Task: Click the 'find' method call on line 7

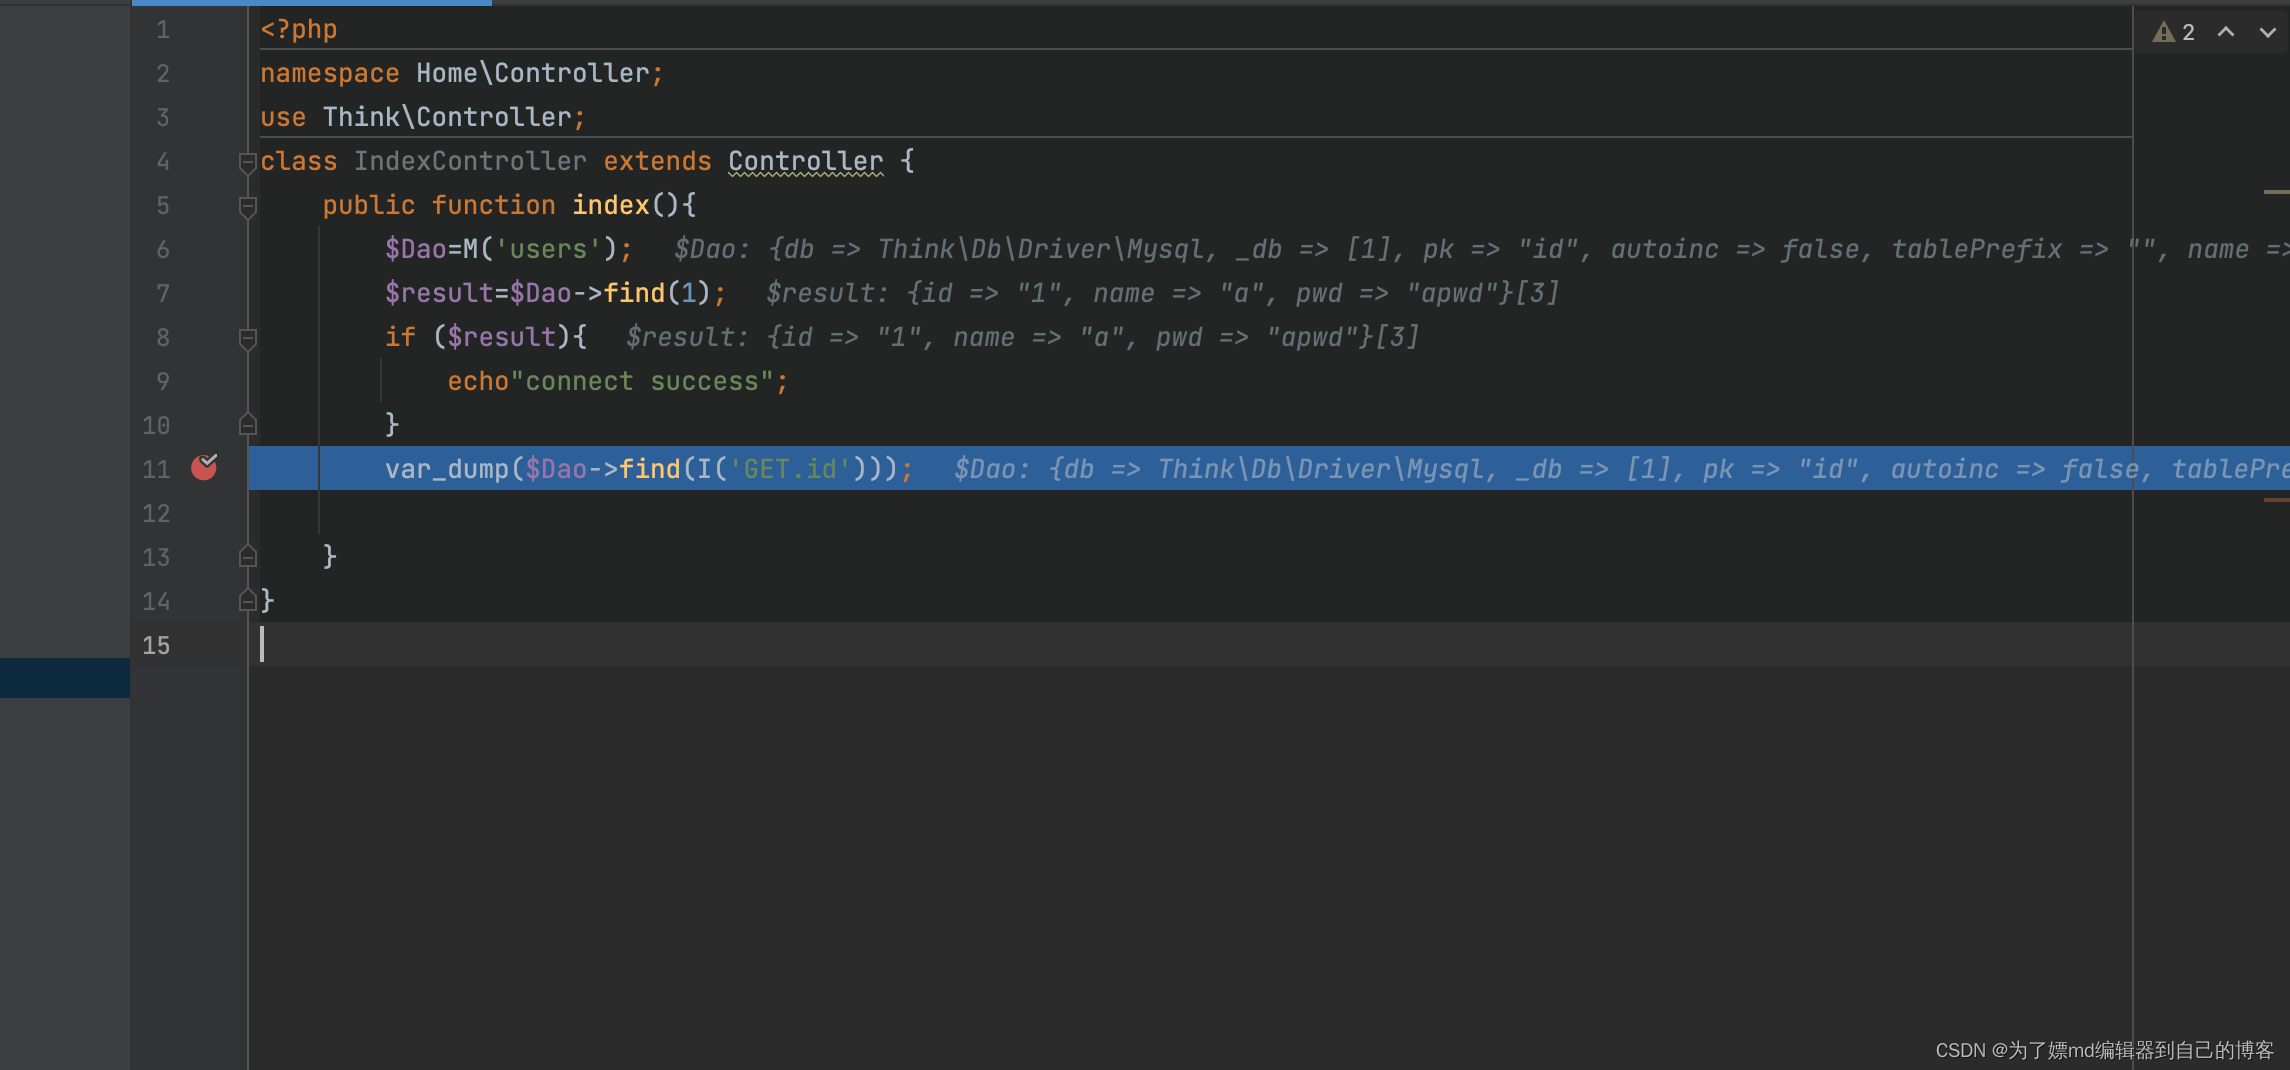Action: click(634, 293)
